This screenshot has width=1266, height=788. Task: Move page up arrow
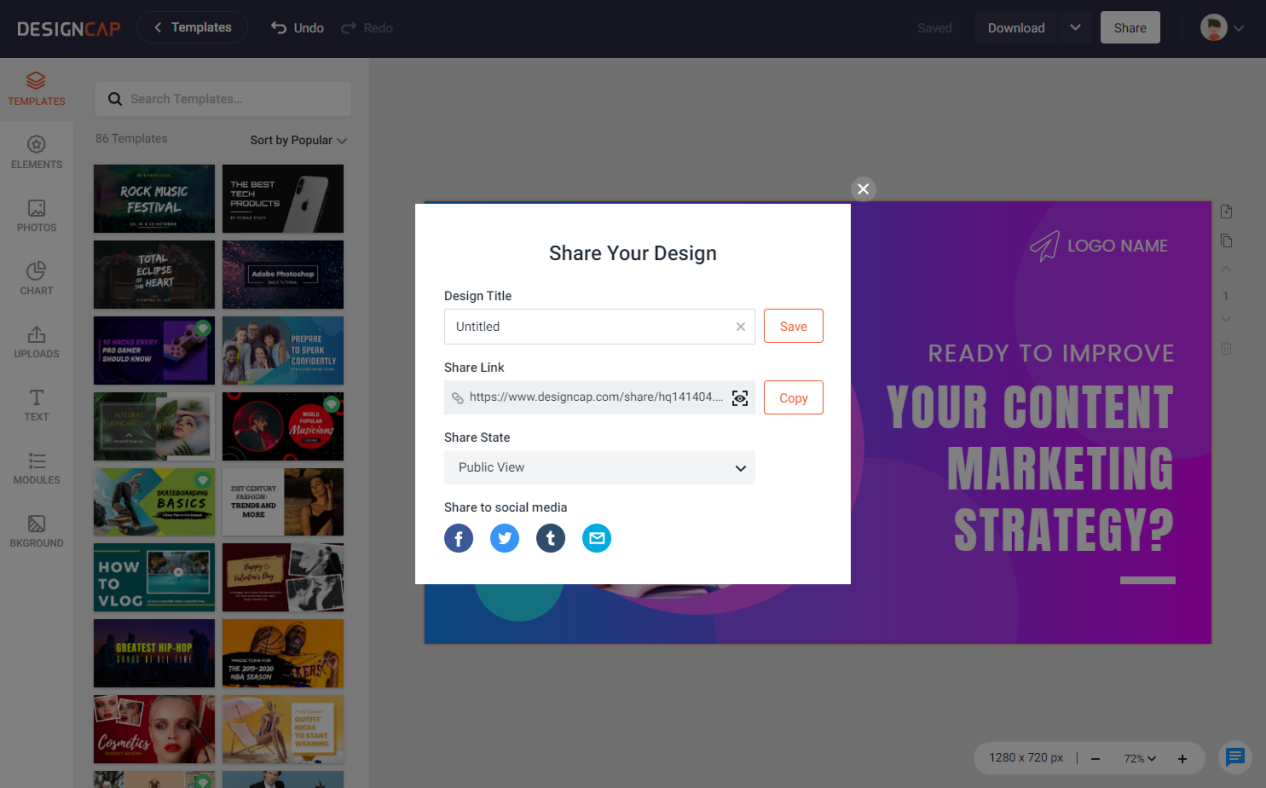click(1226, 270)
